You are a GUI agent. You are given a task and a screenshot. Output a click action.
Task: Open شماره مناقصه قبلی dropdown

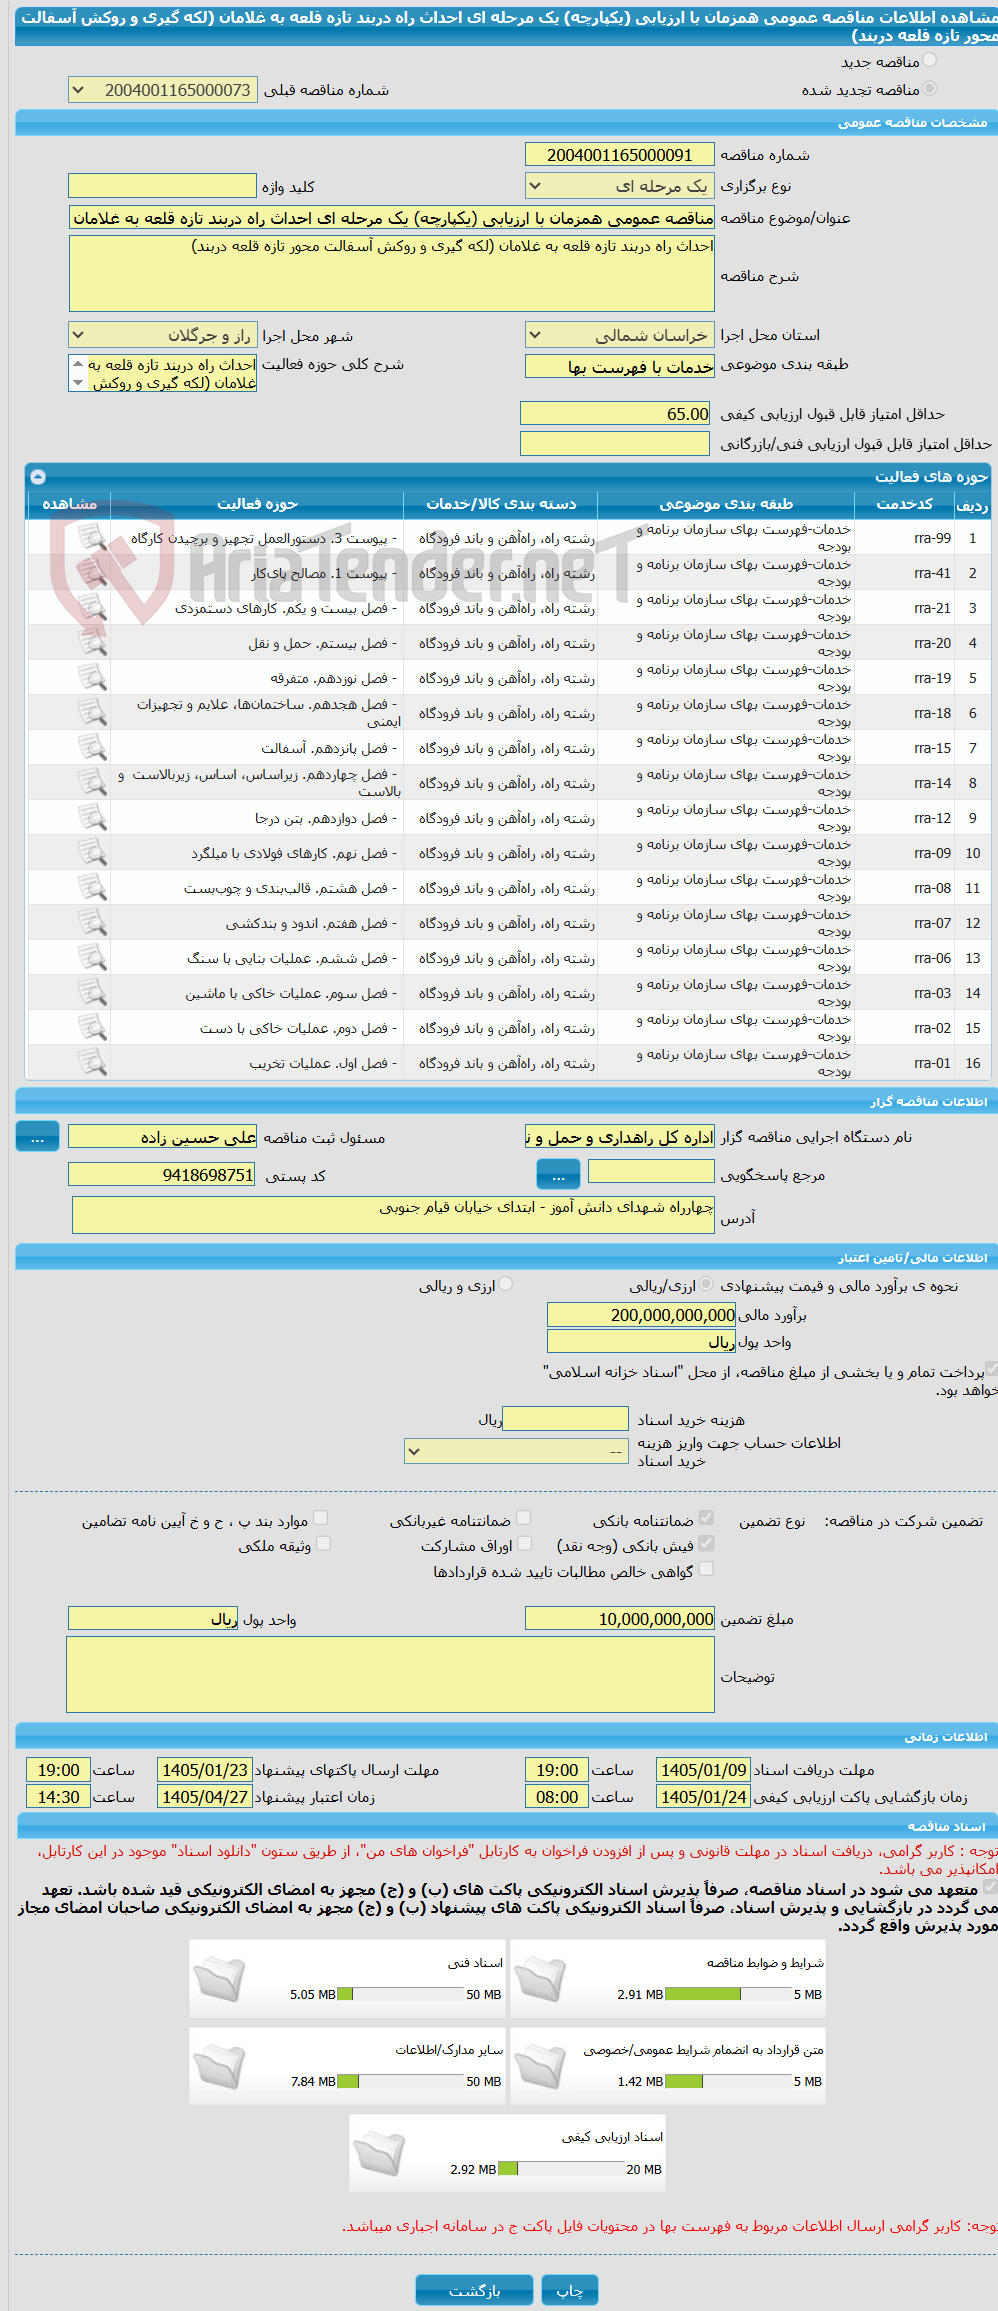(x=163, y=90)
